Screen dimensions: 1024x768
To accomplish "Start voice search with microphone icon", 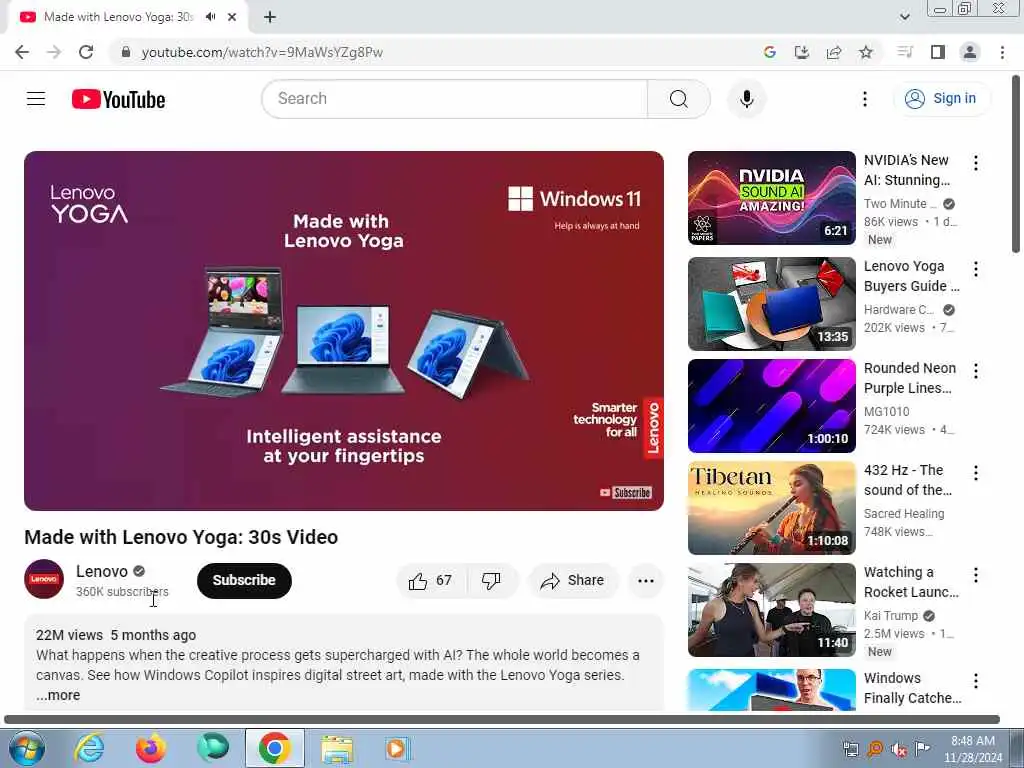I will [x=746, y=99].
